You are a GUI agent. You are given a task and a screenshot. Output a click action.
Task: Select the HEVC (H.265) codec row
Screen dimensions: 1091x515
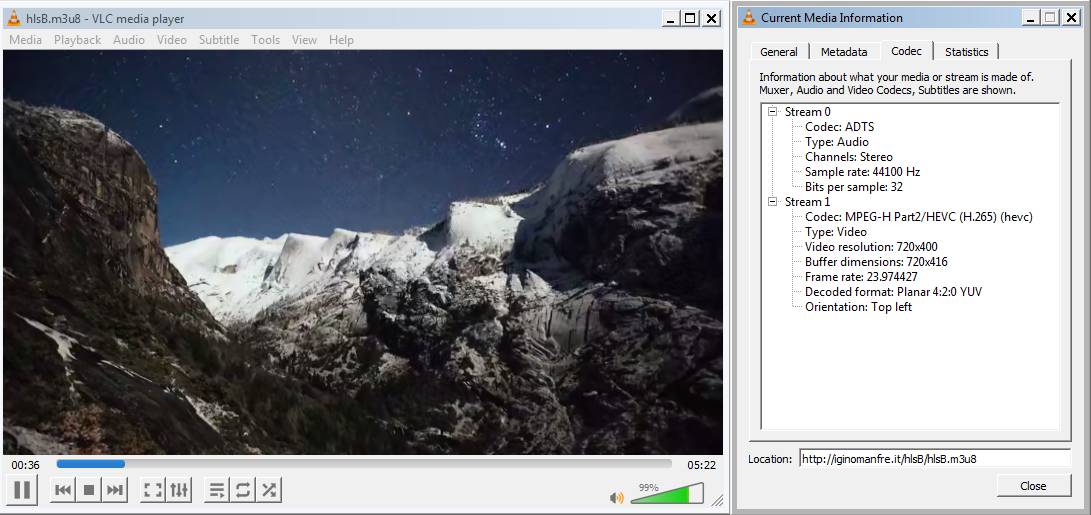point(918,217)
